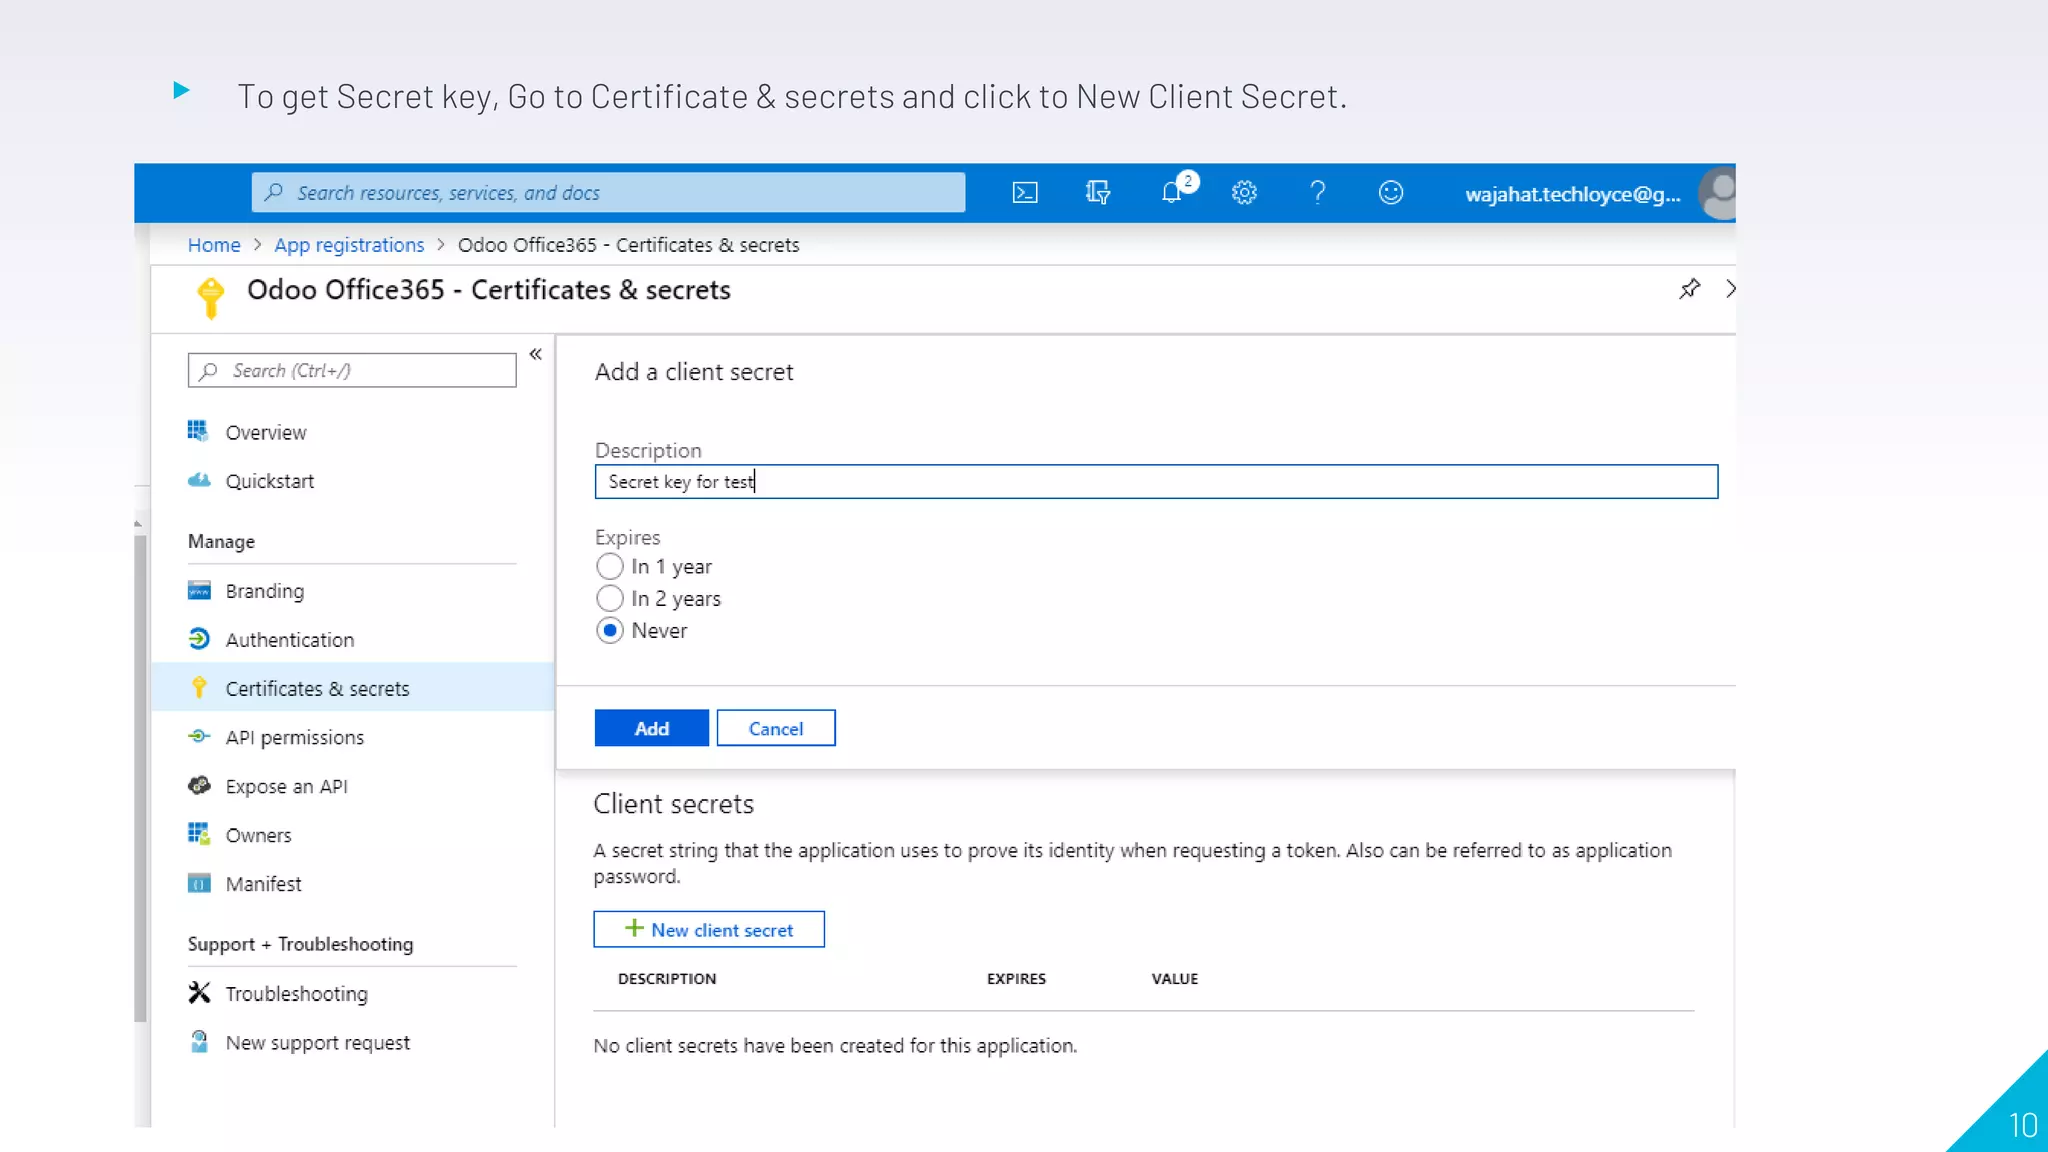Click Manifest icon in sidebar

point(199,883)
